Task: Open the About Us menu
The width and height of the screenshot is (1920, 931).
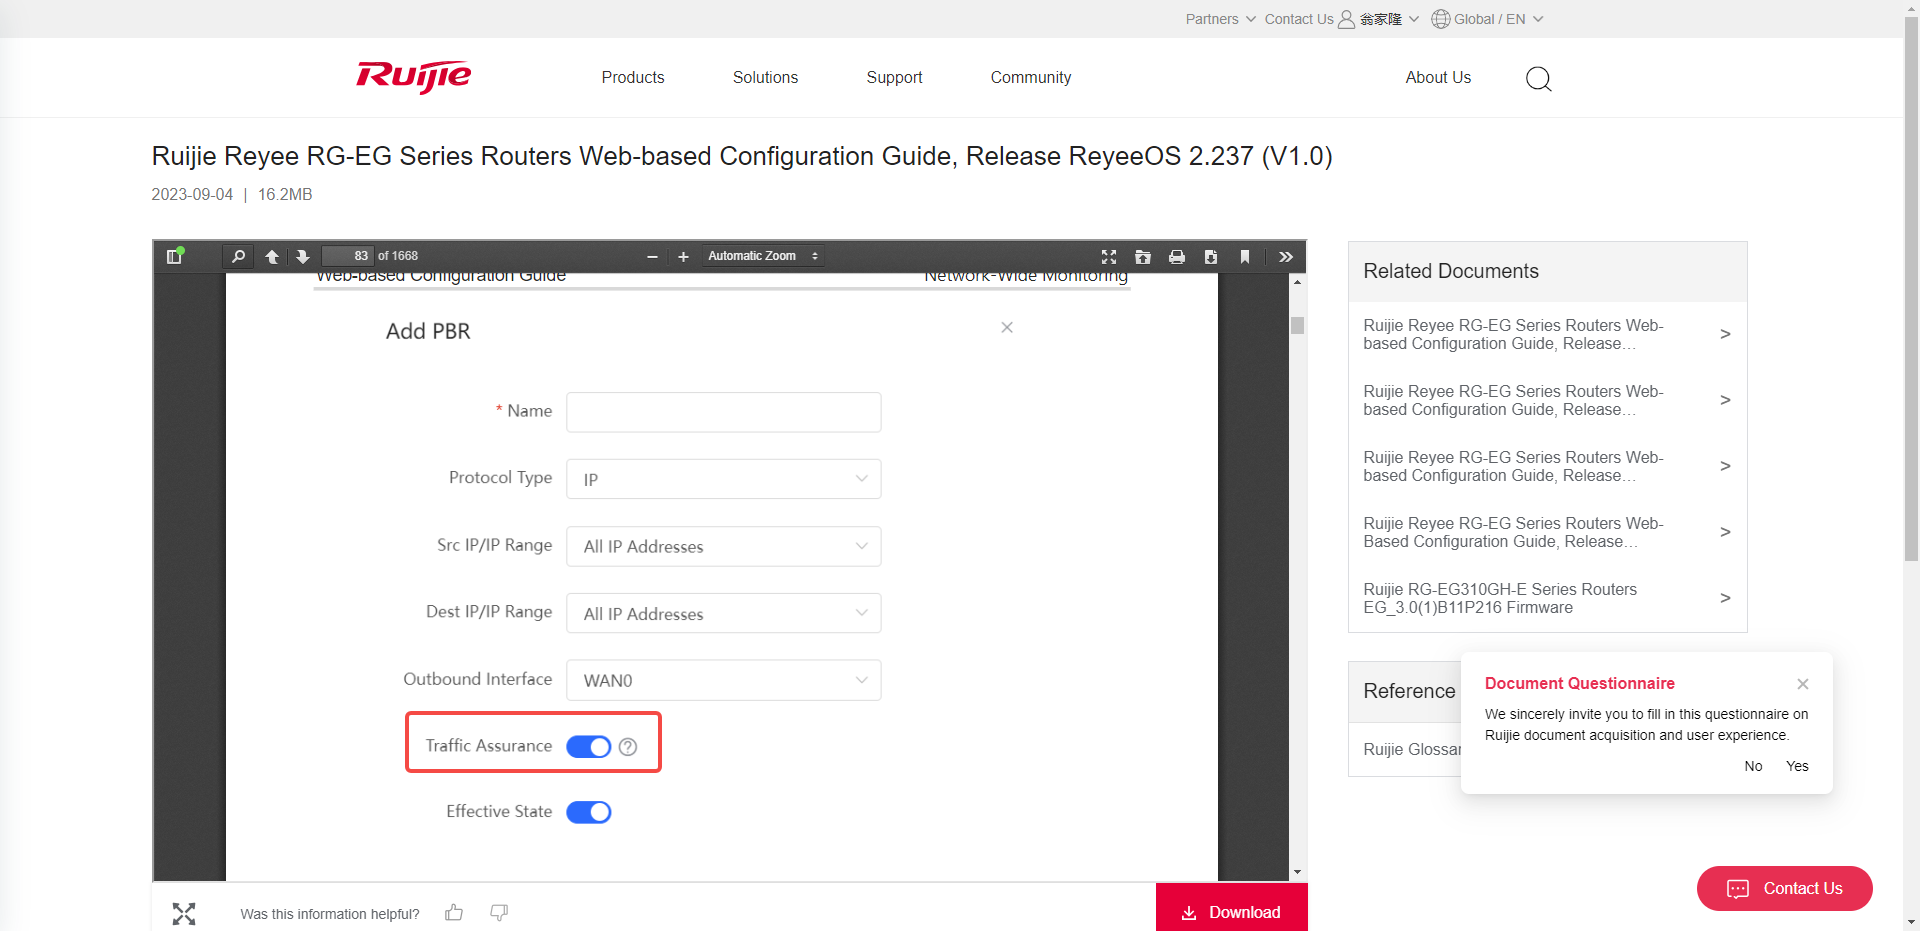Action: point(1438,78)
